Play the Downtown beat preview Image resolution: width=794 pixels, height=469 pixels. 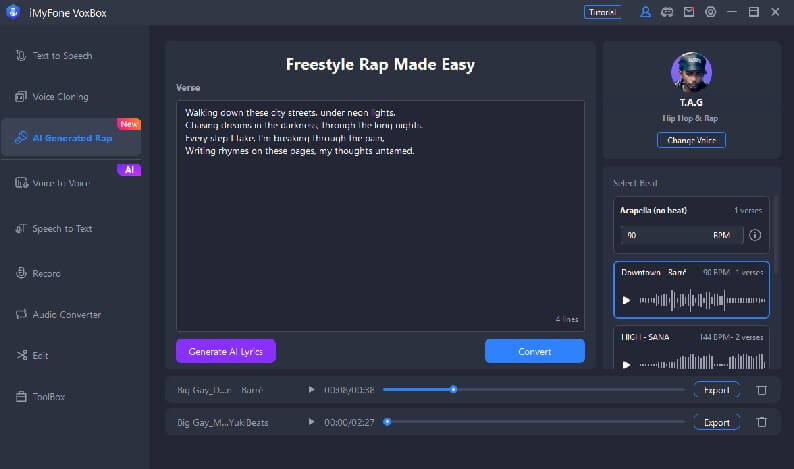click(626, 300)
